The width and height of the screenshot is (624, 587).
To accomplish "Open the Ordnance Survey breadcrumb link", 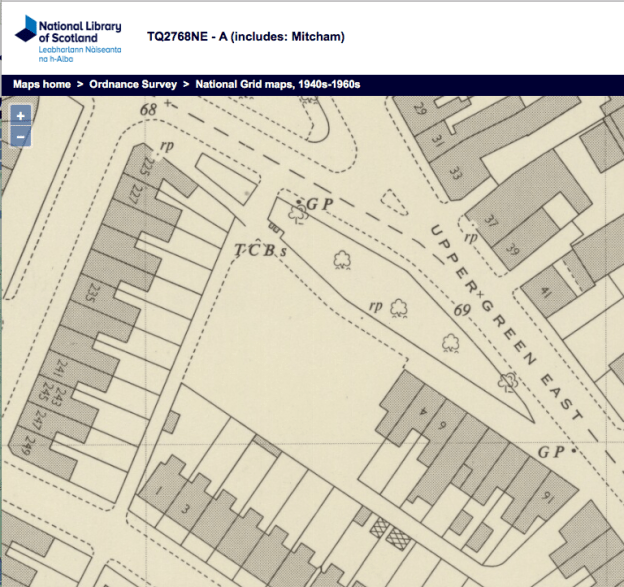I will click(133, 85).
